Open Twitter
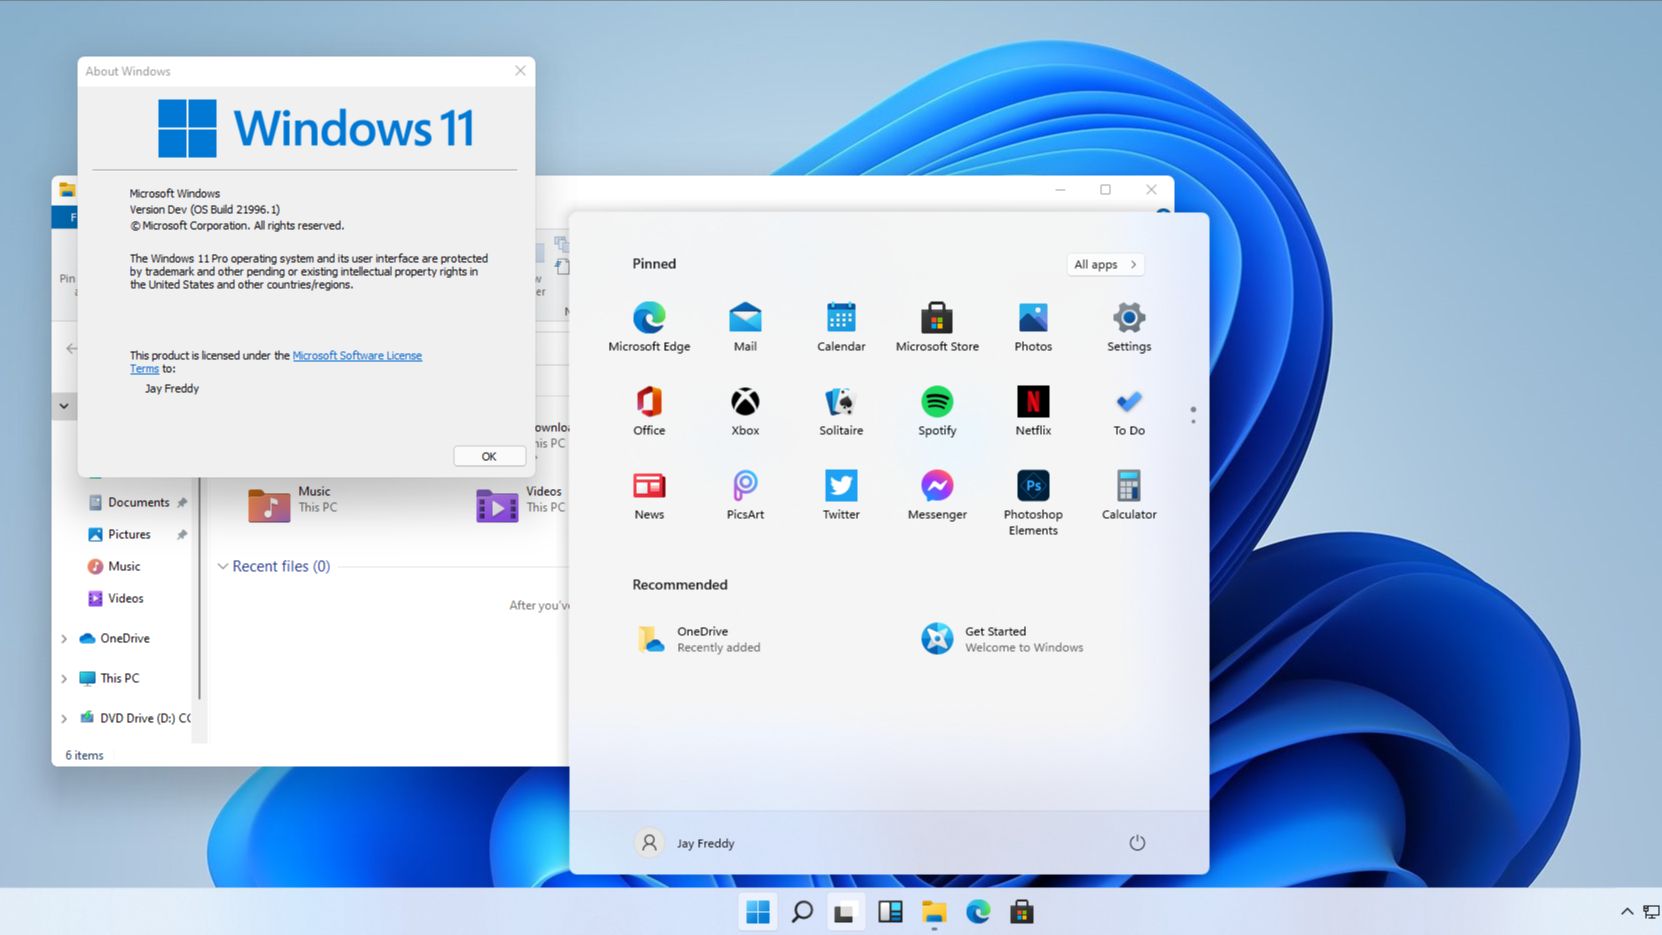This screenshot has height=935, width=1662. (x=841, y=495)
